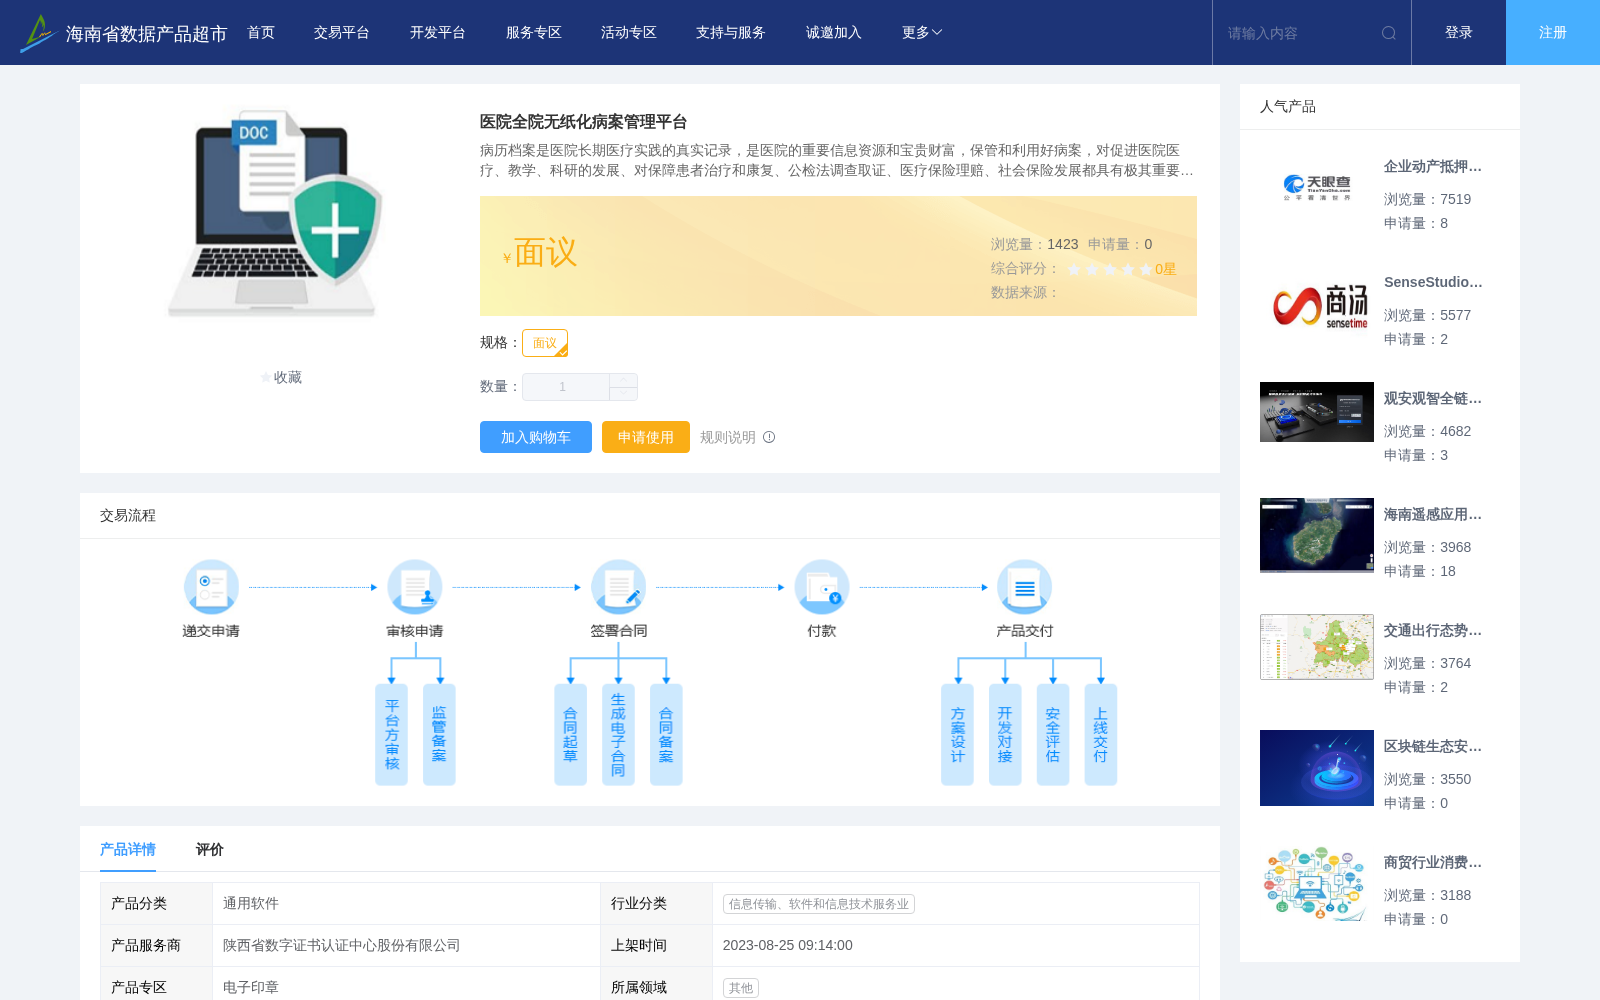This screenshot has width=1600, height=1000.
Task: Click the 合同起草 sub-step box
Action: coord(571,735)
